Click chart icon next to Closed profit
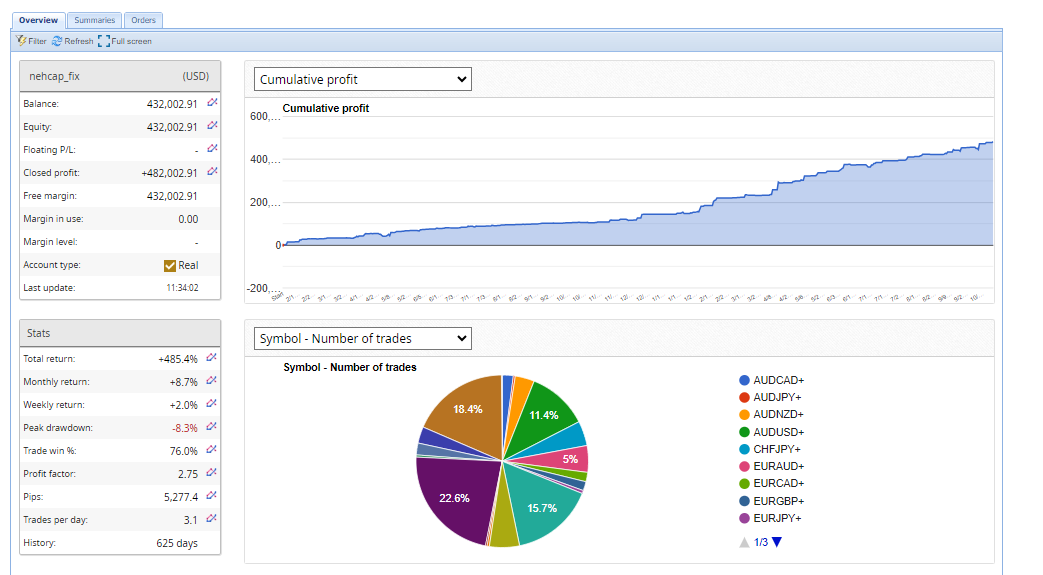This screenshot has height=575, width=1043. click(212, 172)
